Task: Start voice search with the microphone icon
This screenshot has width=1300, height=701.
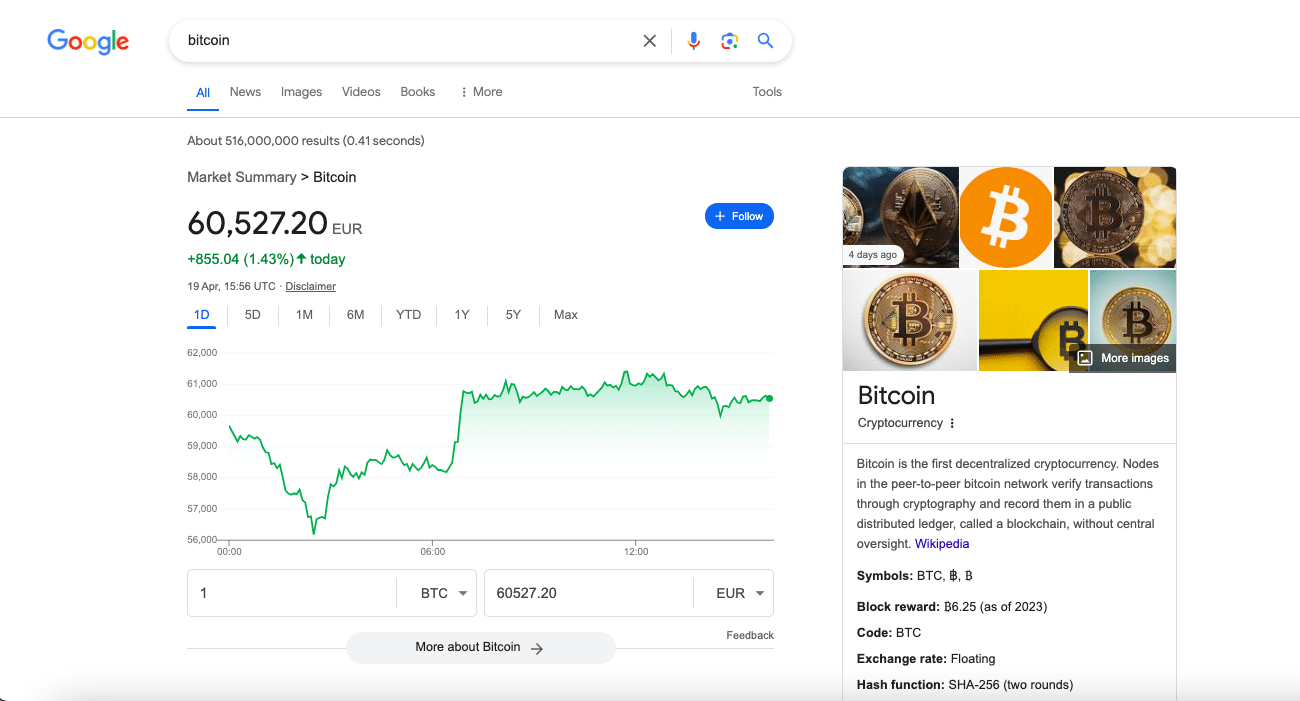Action: [693, 41]
